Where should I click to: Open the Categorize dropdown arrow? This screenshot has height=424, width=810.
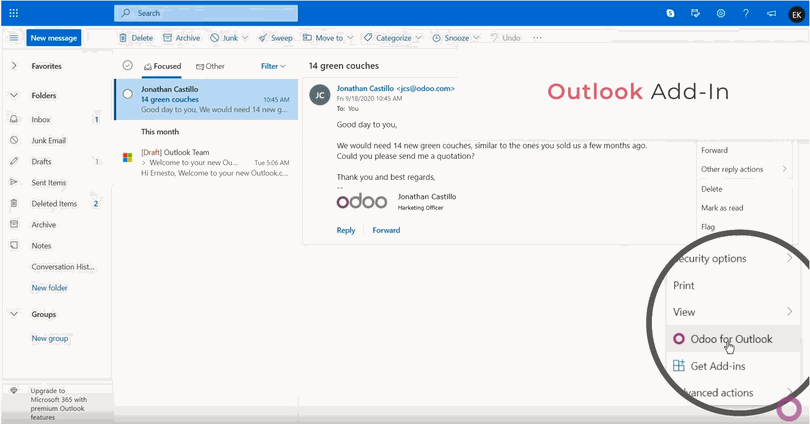point(419,38)
